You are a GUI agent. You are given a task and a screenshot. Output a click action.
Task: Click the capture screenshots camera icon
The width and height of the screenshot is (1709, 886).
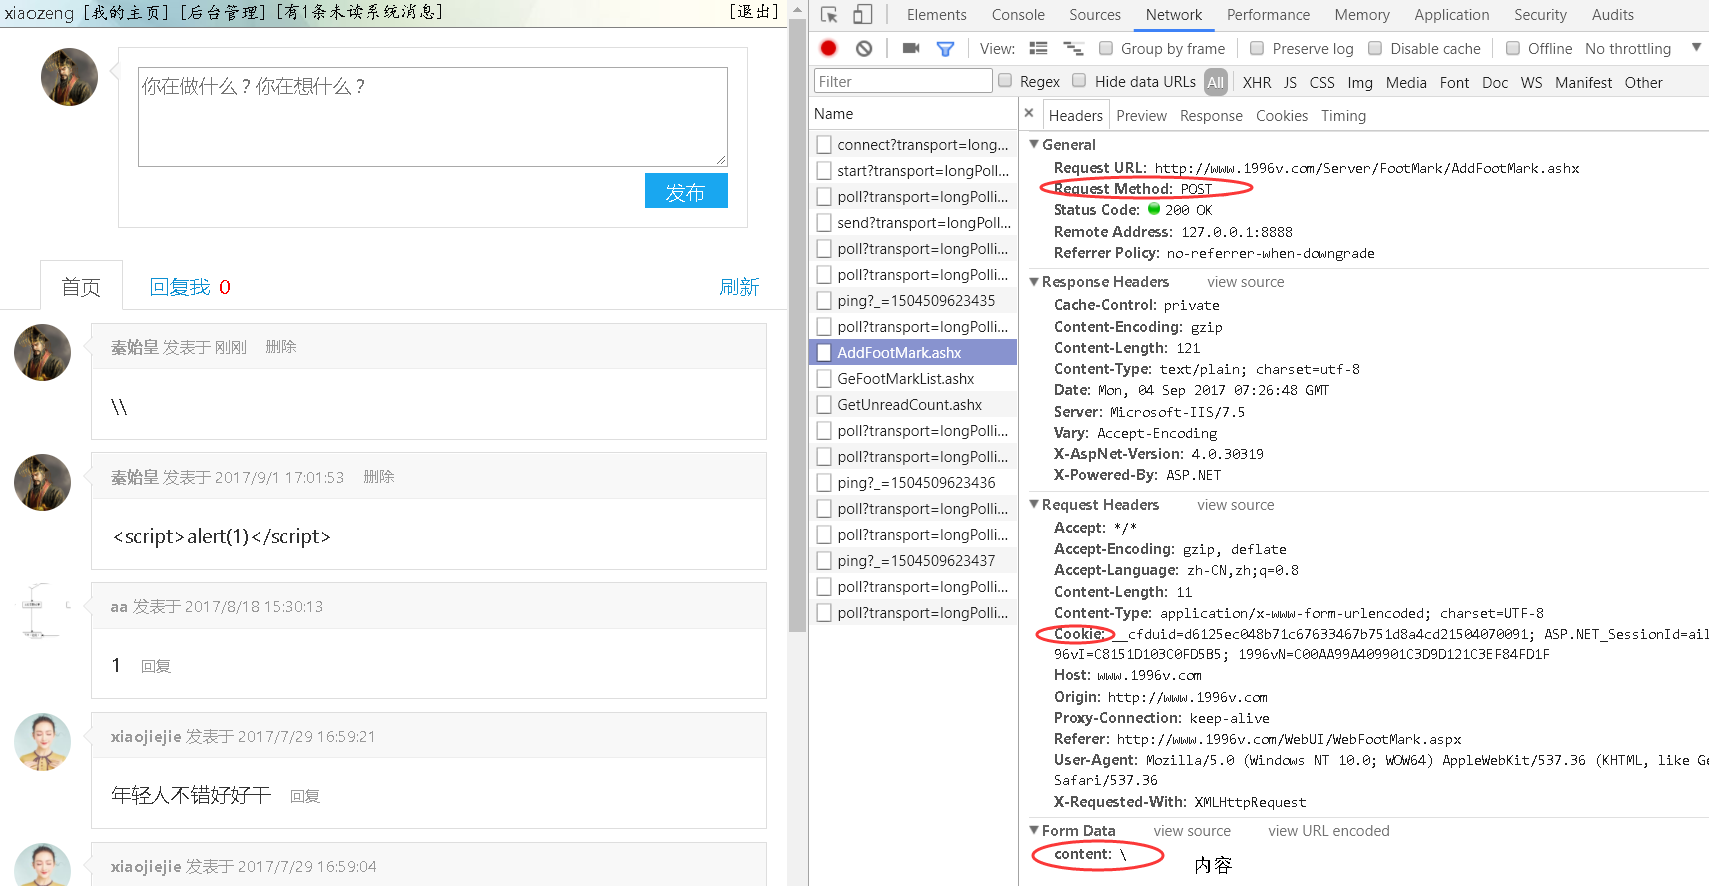tap(910, 48)
